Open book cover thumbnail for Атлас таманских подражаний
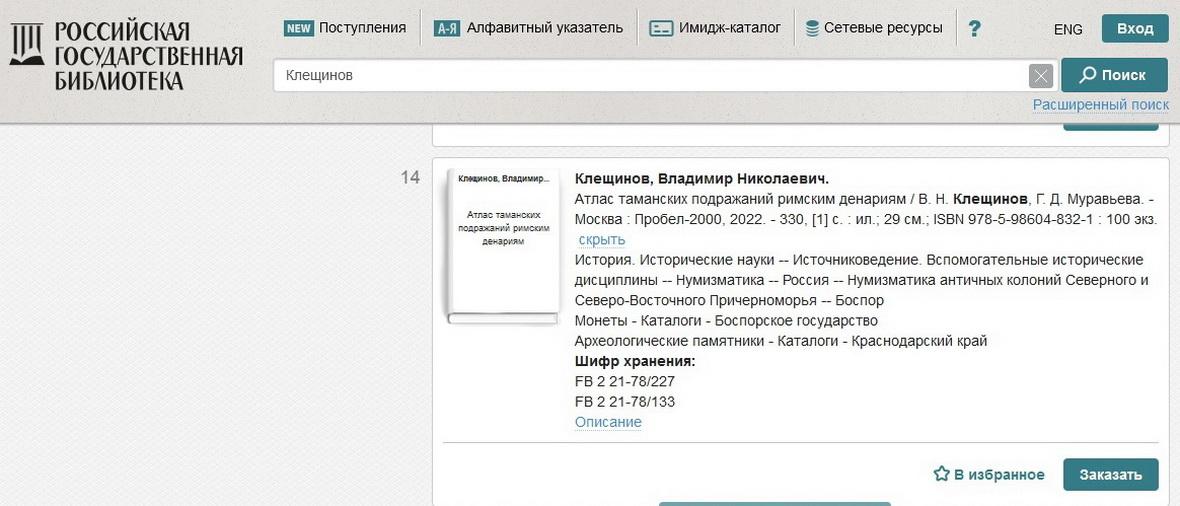1180x506 pixels. point(503,245)
